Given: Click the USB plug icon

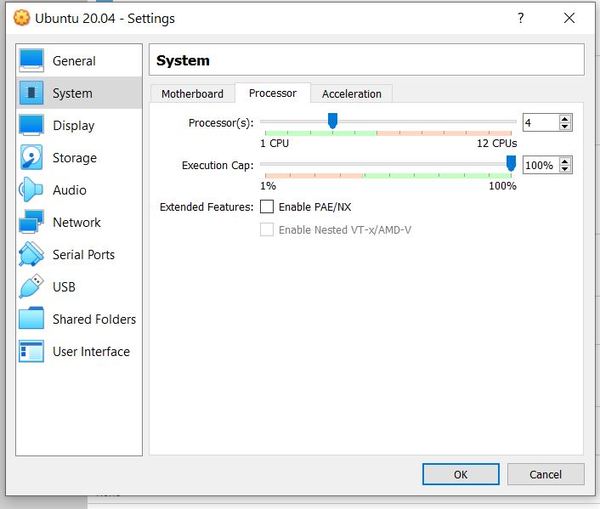Looking at the screenshot, I should (x=31, y=286).
